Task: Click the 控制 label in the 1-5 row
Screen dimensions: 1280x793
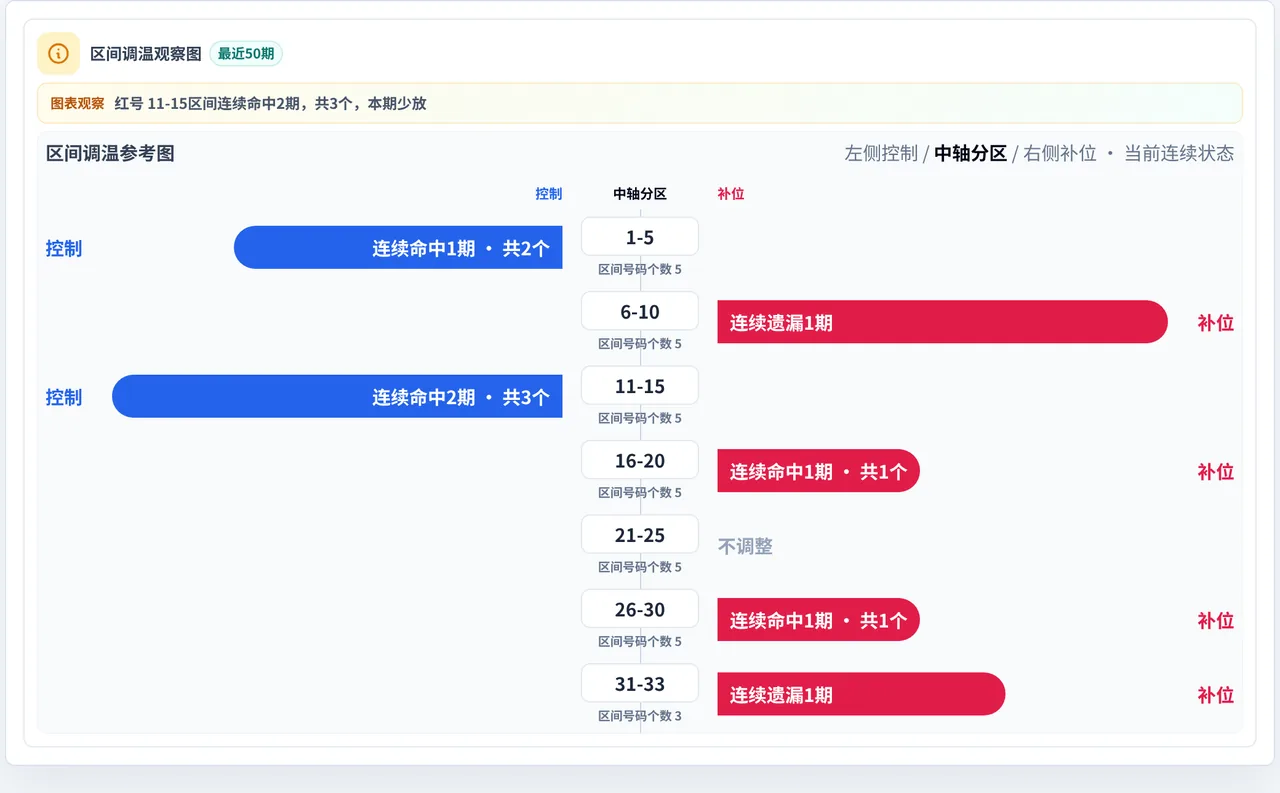Action: [64, 248]
